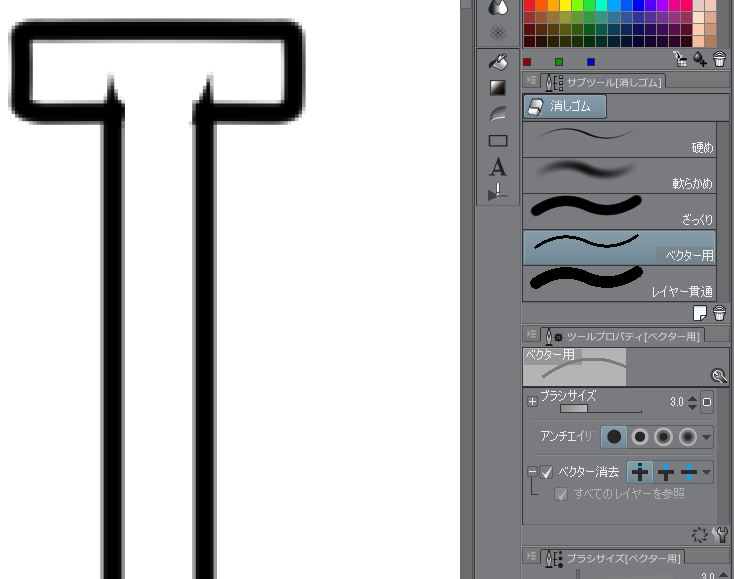The height and width of the screenshot is (579, 734).
Task: Choose weak antialiasing option
Action: pyautogui.click(x=639, y=437)
